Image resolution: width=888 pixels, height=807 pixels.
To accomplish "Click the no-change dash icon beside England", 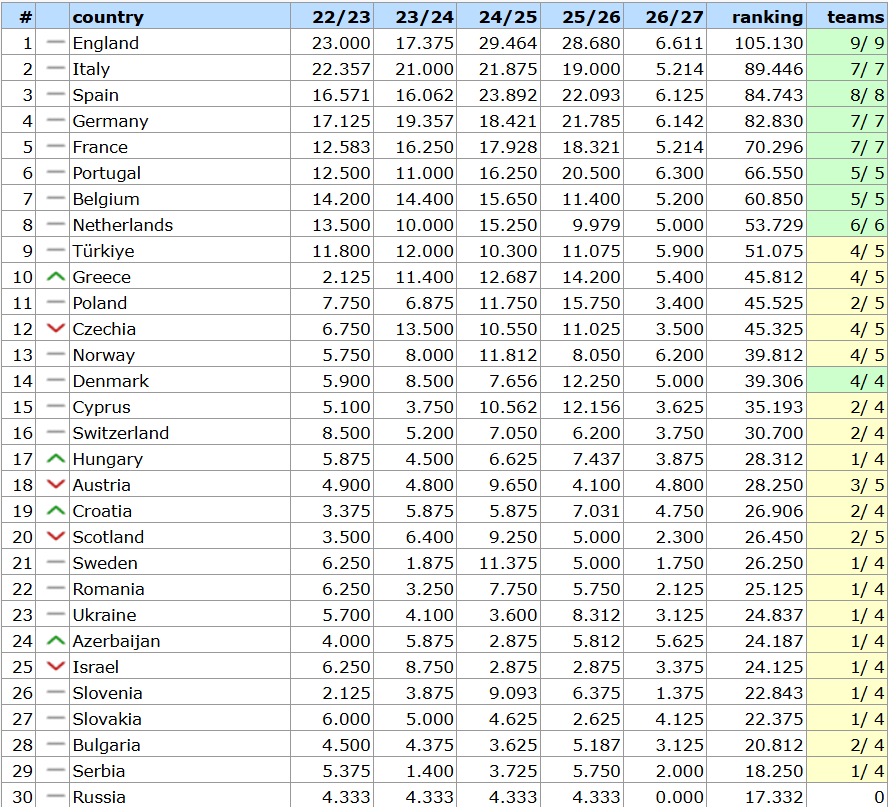I will pos(56,42).
